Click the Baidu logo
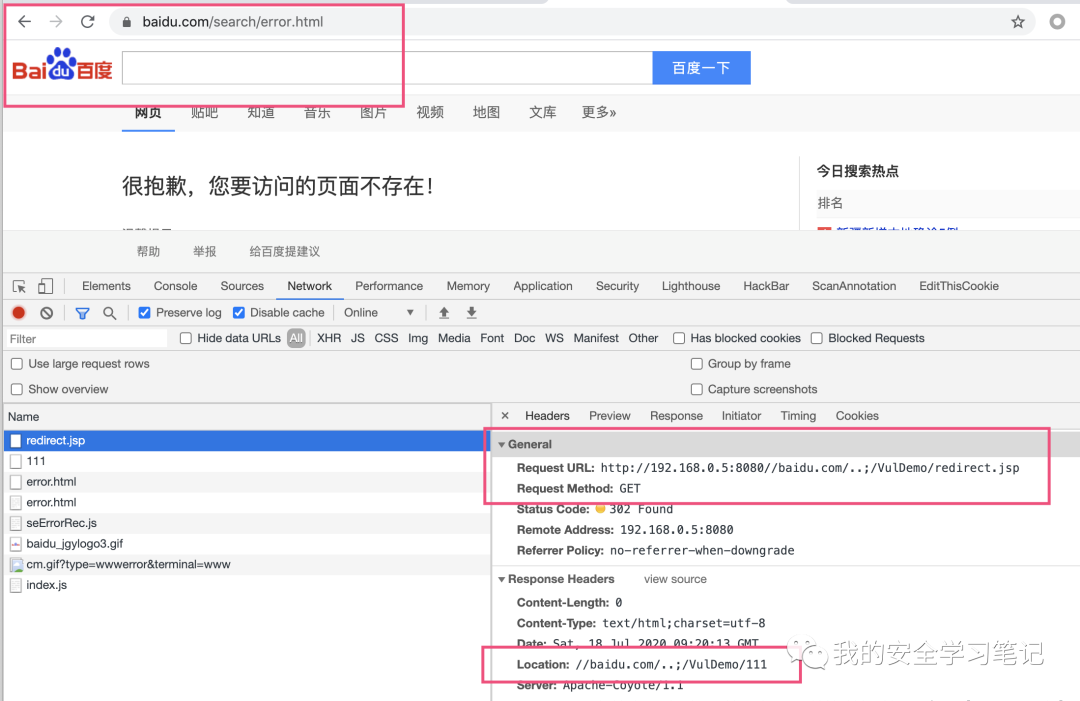The image size is (1080, 701). coord(62,65)
